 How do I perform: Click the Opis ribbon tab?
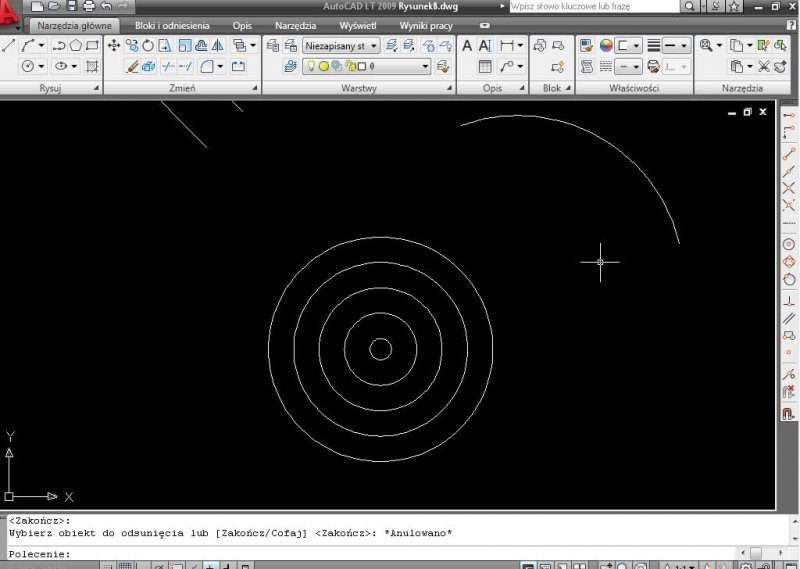coord(242,25)
